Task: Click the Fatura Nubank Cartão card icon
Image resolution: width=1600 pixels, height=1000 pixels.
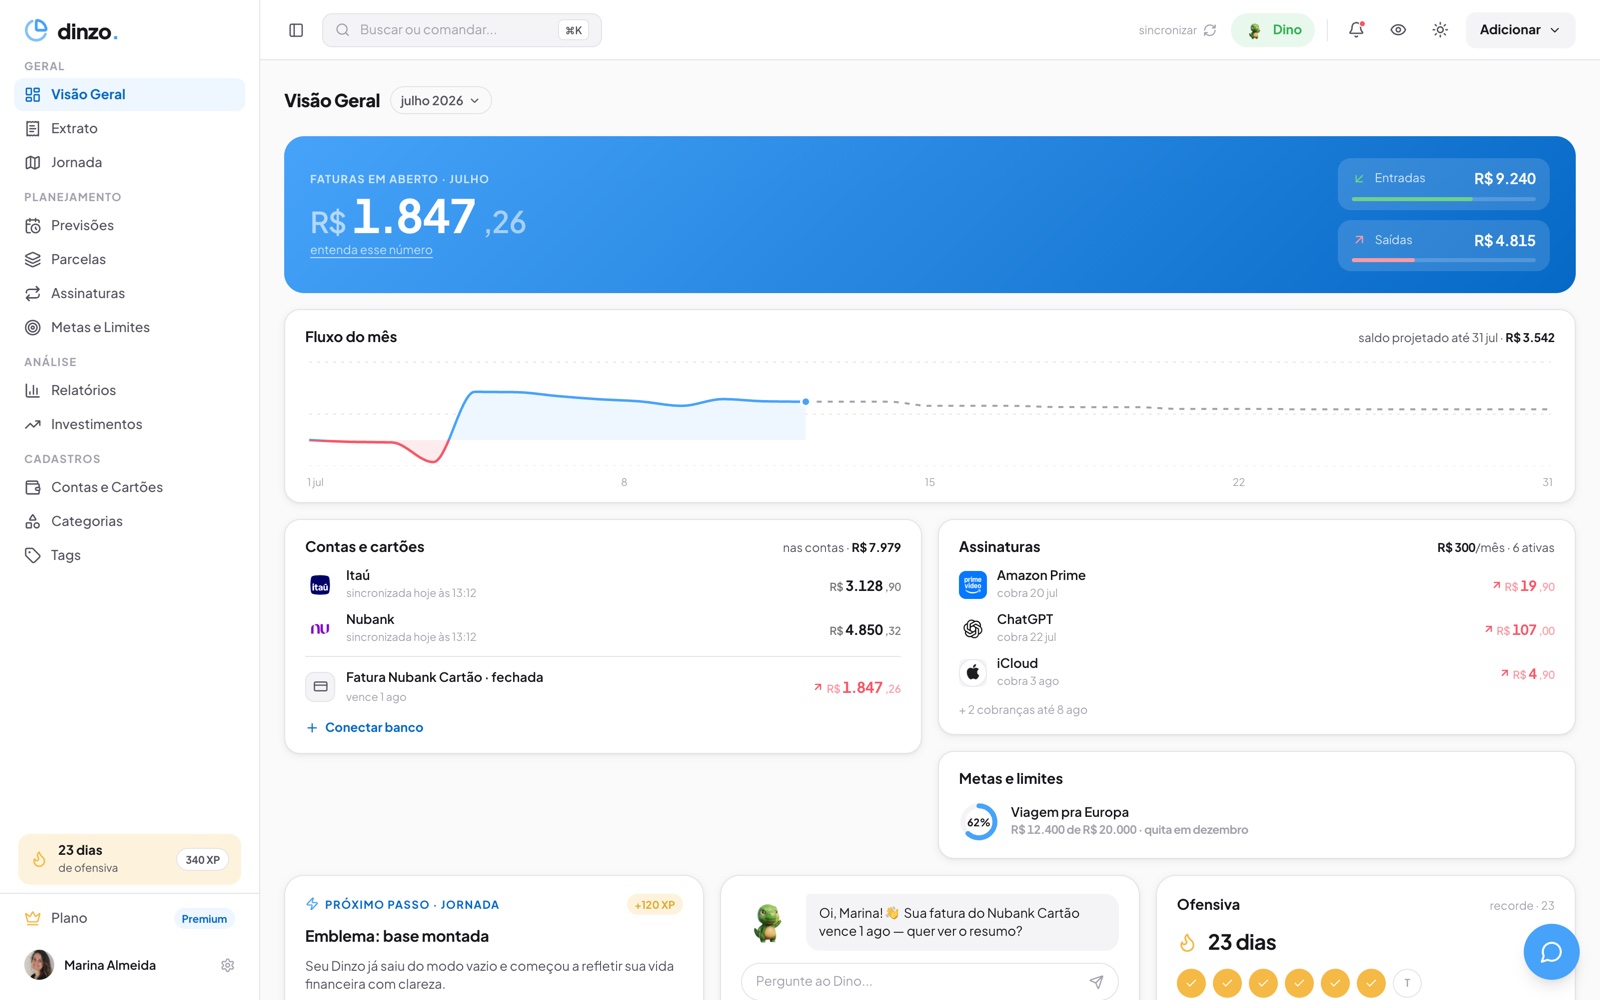Action: [x=320, y=686]
